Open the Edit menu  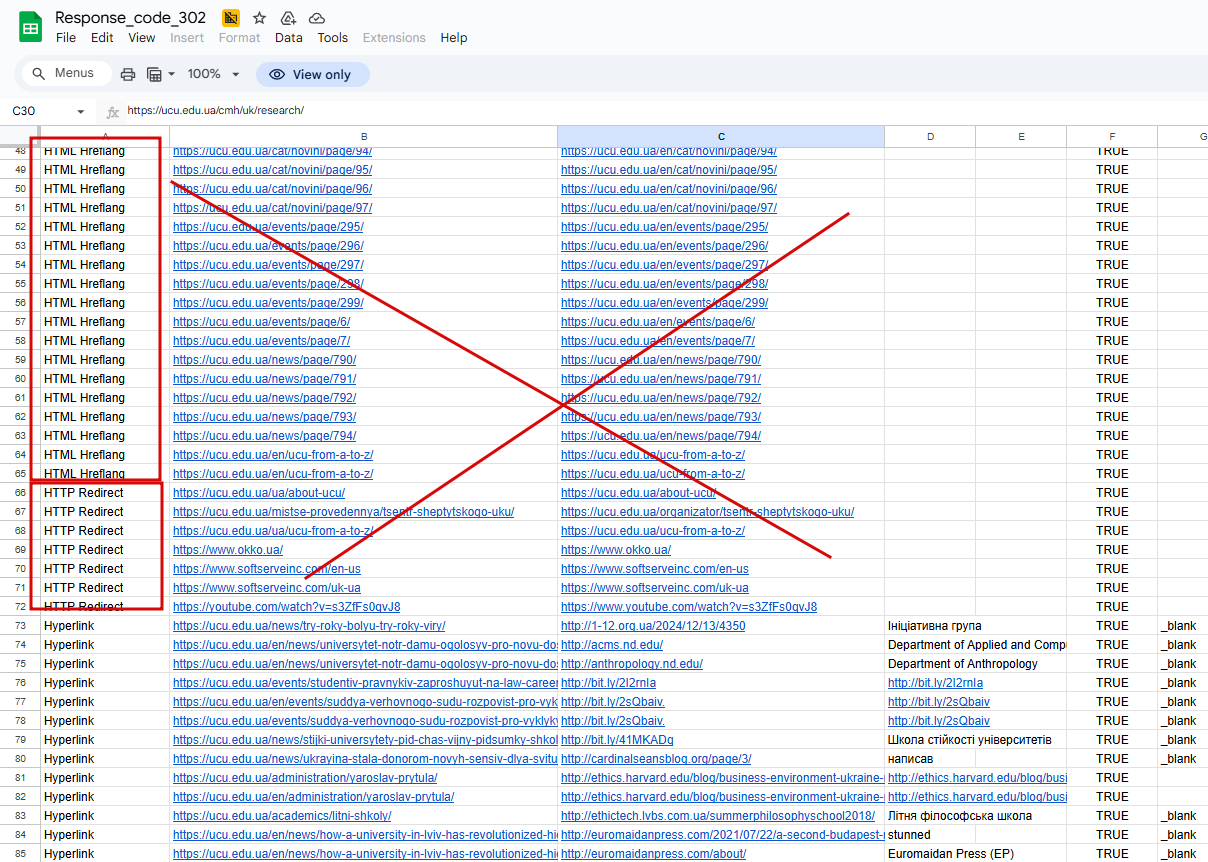(102, 38)
